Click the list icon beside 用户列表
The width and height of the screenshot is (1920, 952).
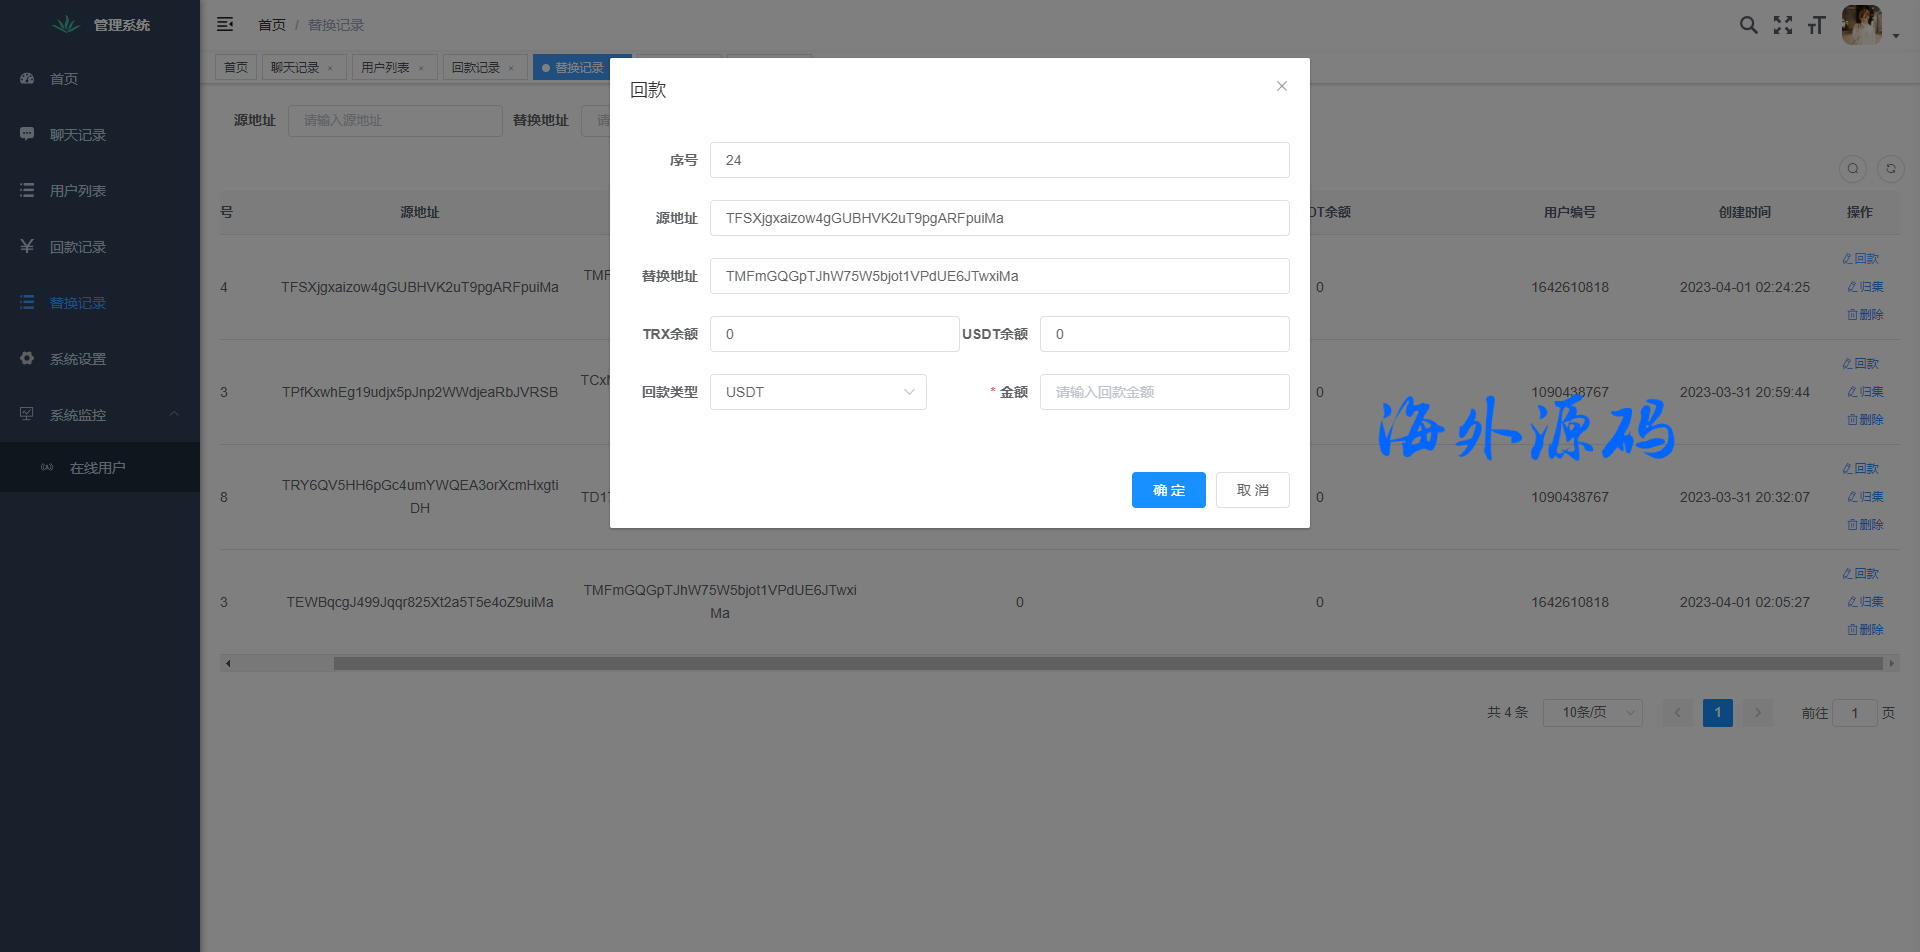[27, 190]
